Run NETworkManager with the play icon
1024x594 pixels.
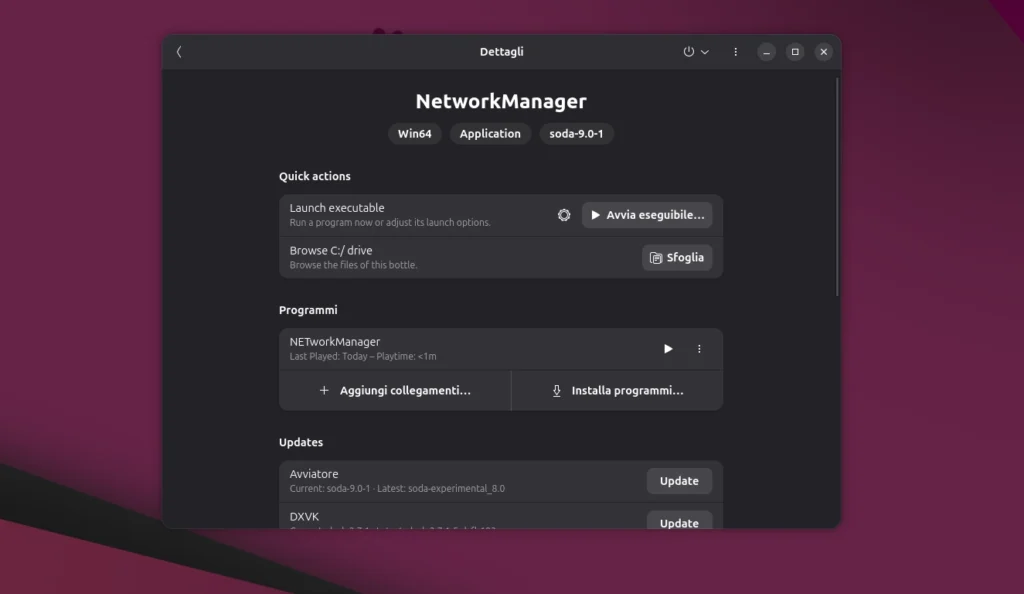668,349
